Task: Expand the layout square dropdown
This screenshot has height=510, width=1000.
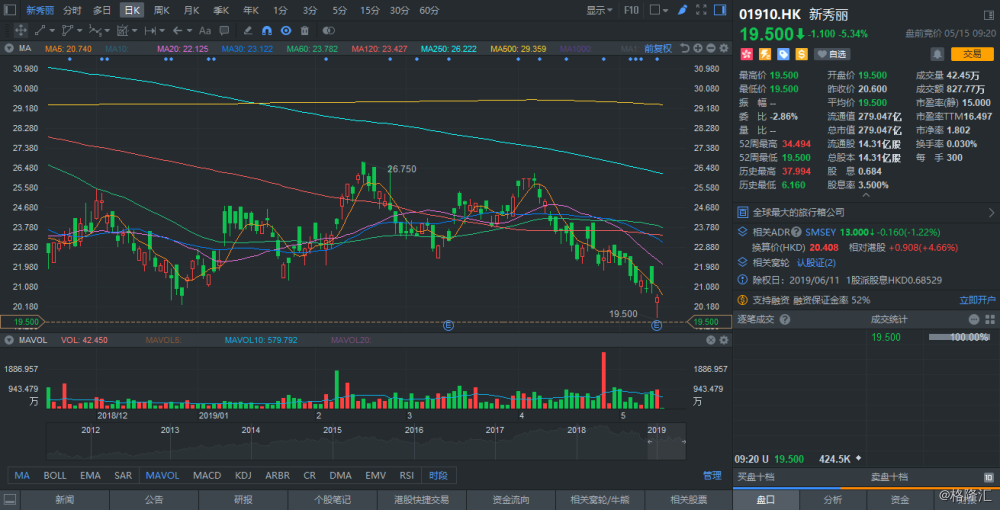Action: pos(659,10)
